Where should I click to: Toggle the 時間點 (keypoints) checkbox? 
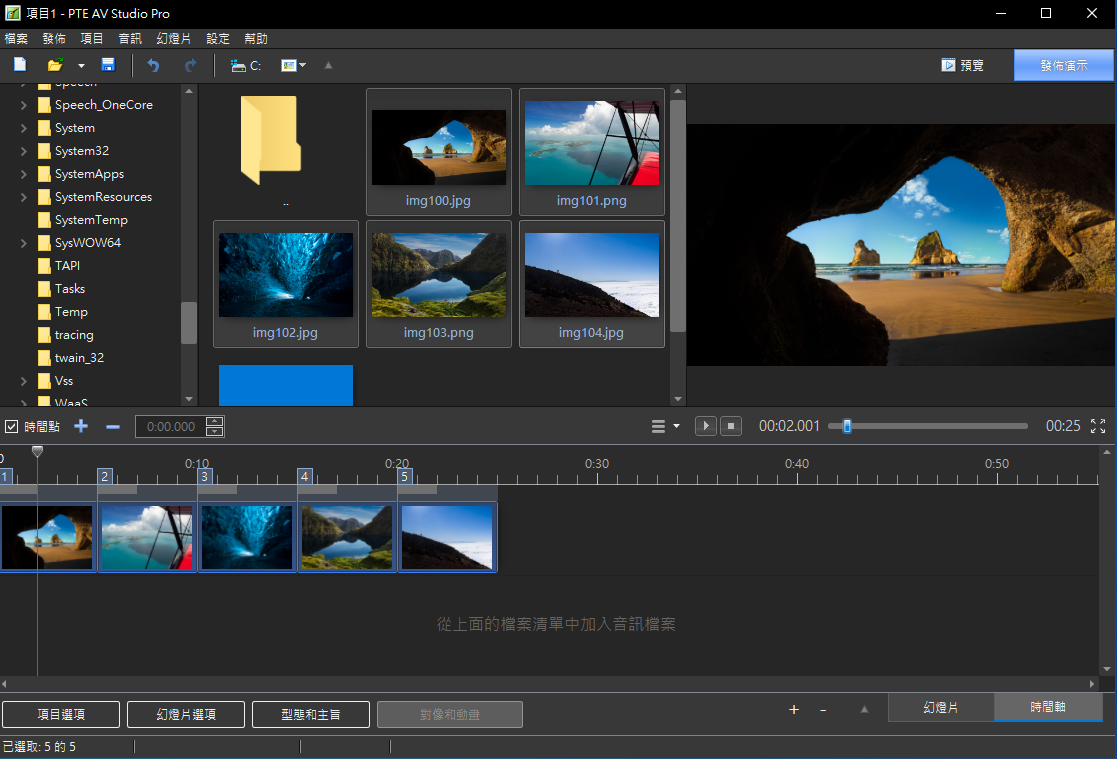(x=11, y=426)
